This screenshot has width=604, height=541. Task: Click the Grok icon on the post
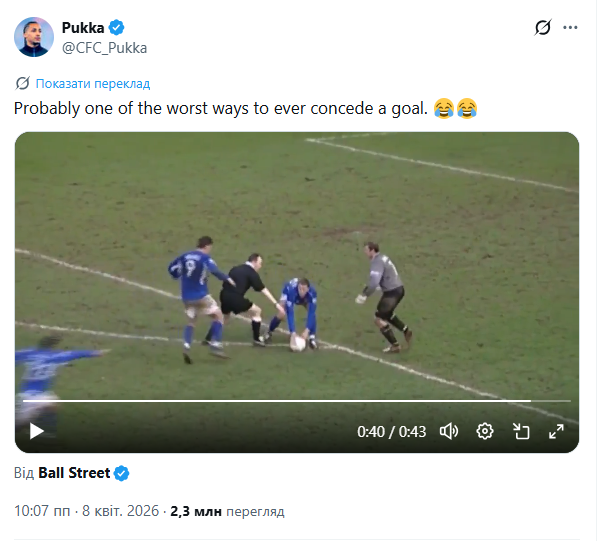pos(543,28)
